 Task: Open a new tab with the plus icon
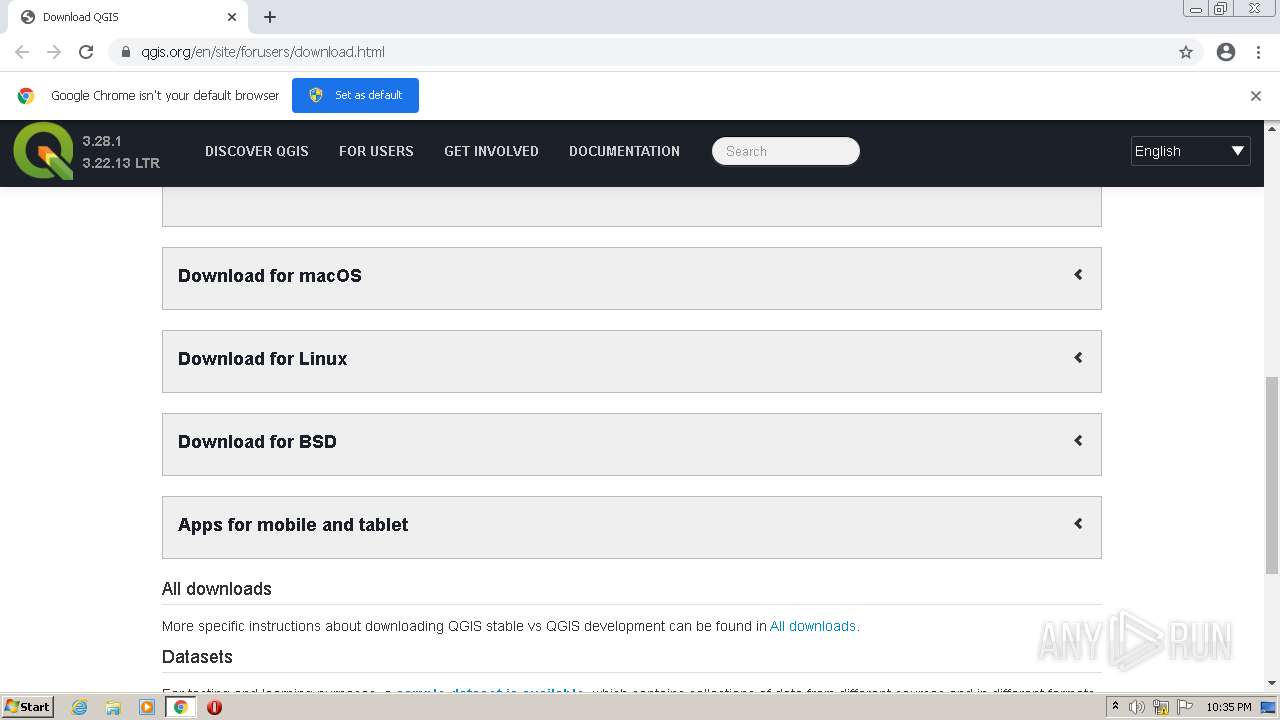(270, 17)
